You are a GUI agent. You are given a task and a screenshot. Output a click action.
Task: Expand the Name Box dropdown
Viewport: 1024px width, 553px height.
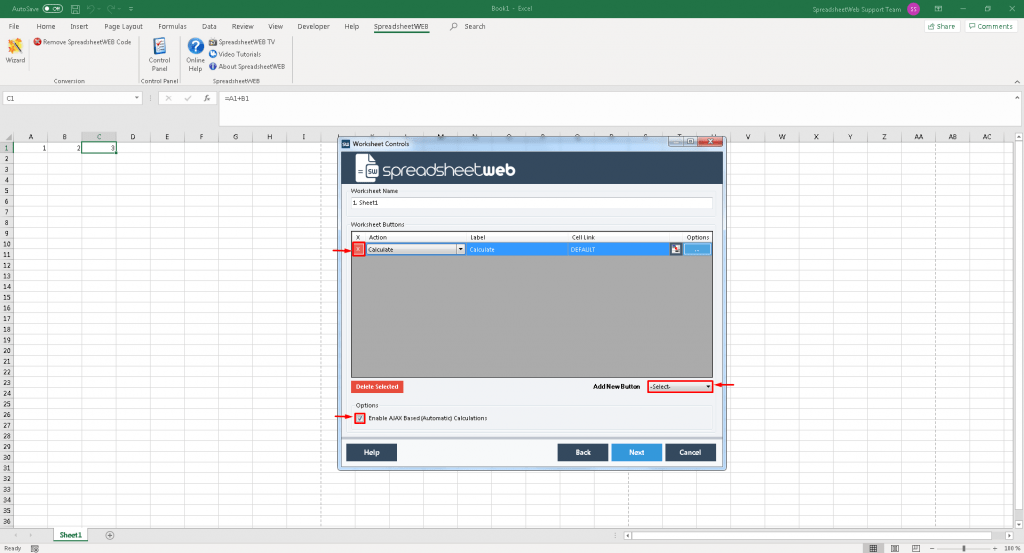(x=136, y=98)
